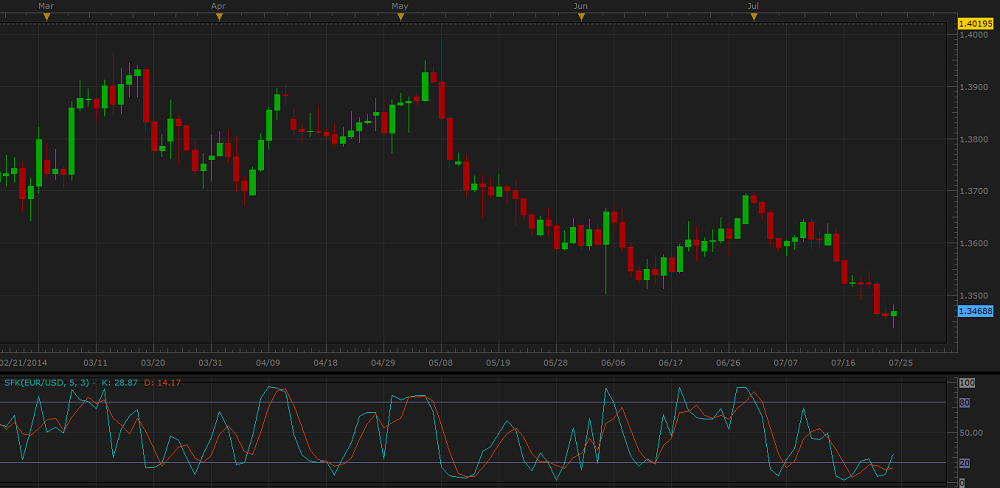
Task: Click the 20 oversold level label
Action: (x=965, y=463)
